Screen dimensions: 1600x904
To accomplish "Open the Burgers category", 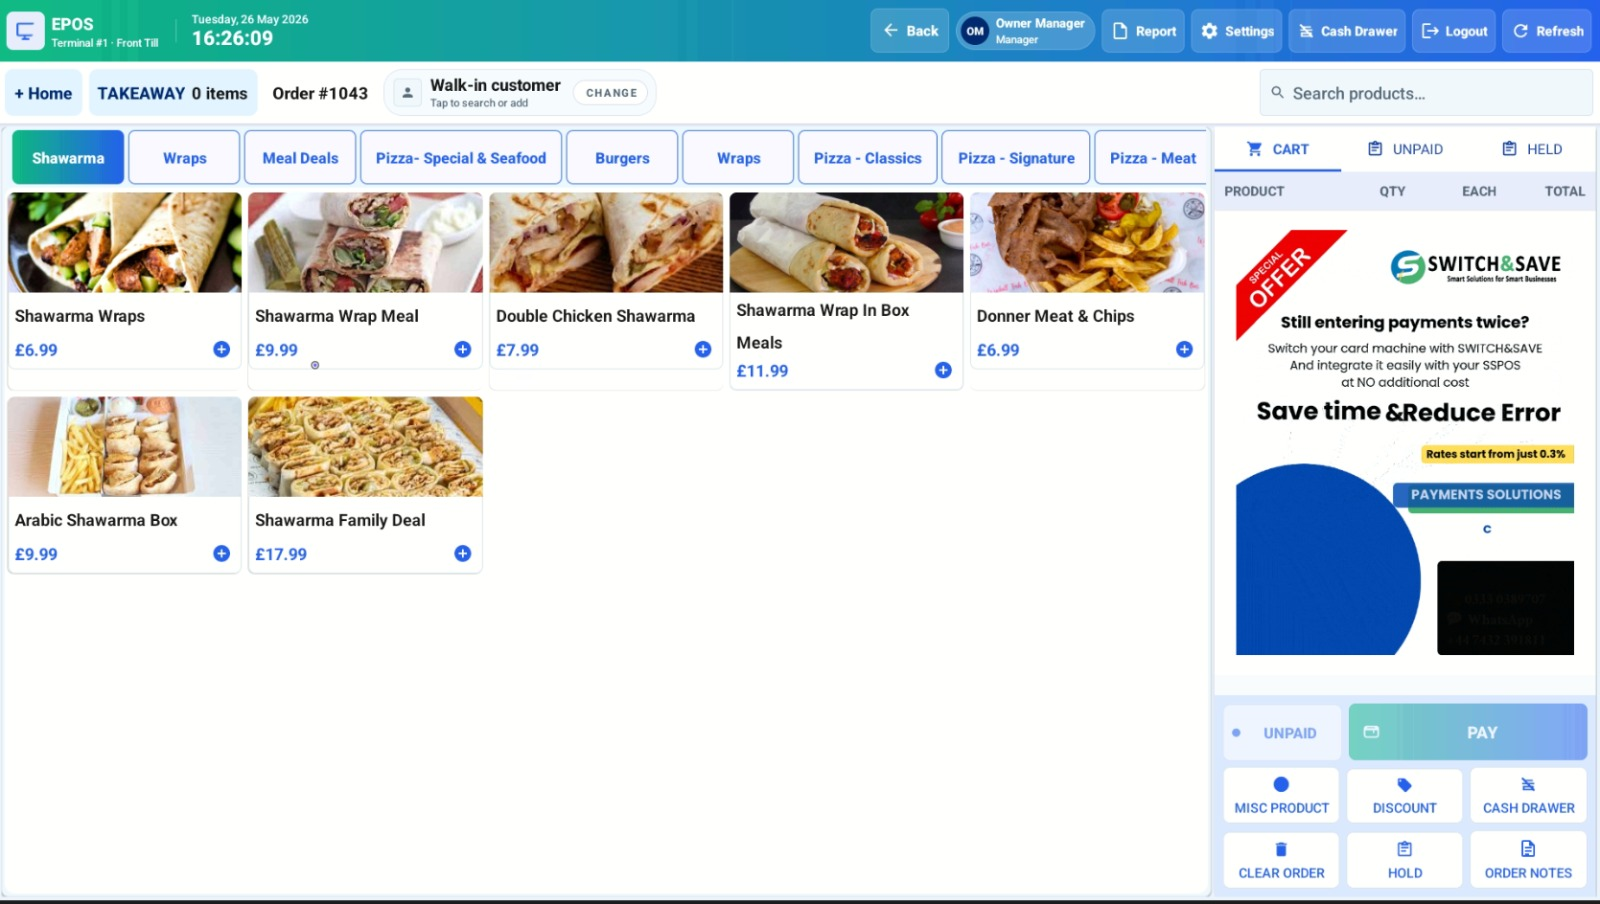I will pos(622,158).
